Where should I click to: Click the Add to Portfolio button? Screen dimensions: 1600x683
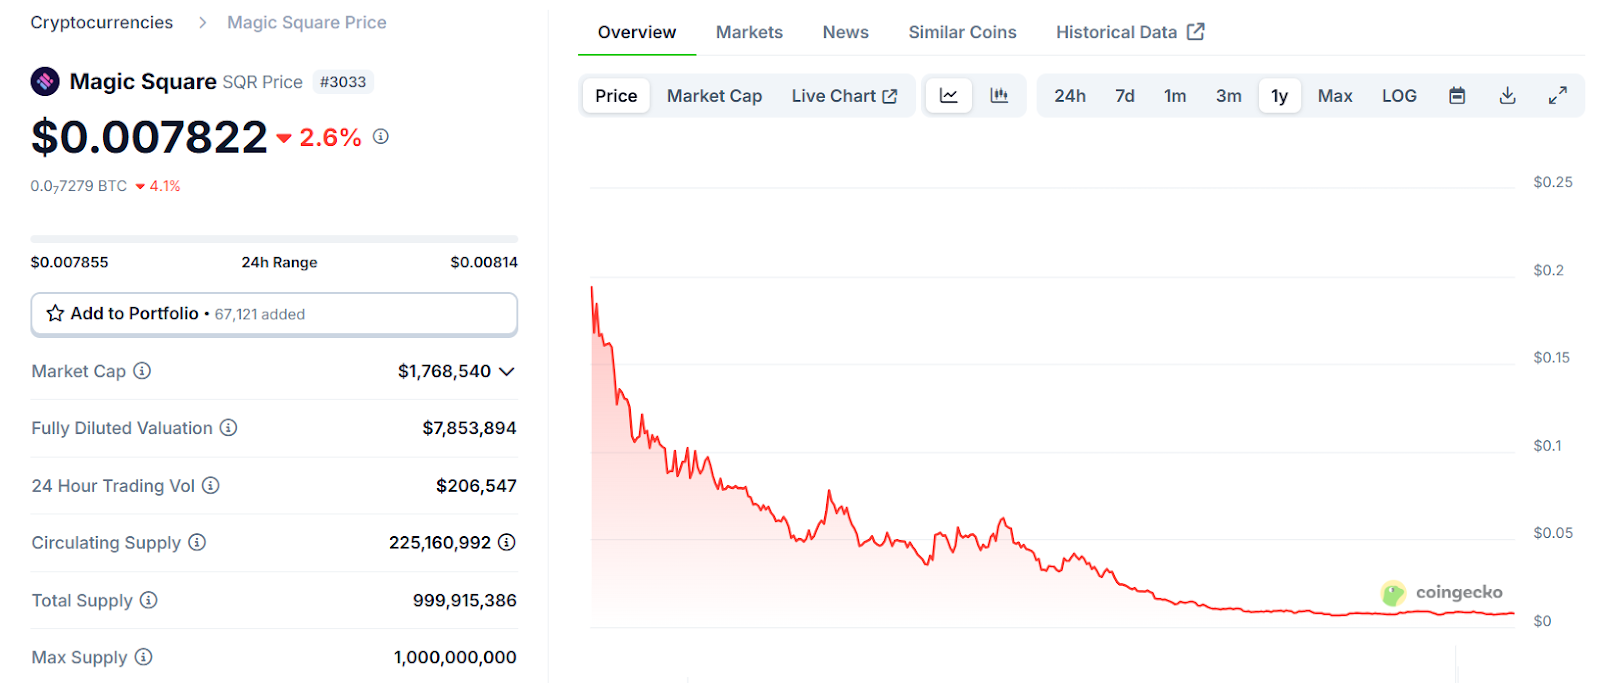[x=274, y=314]
